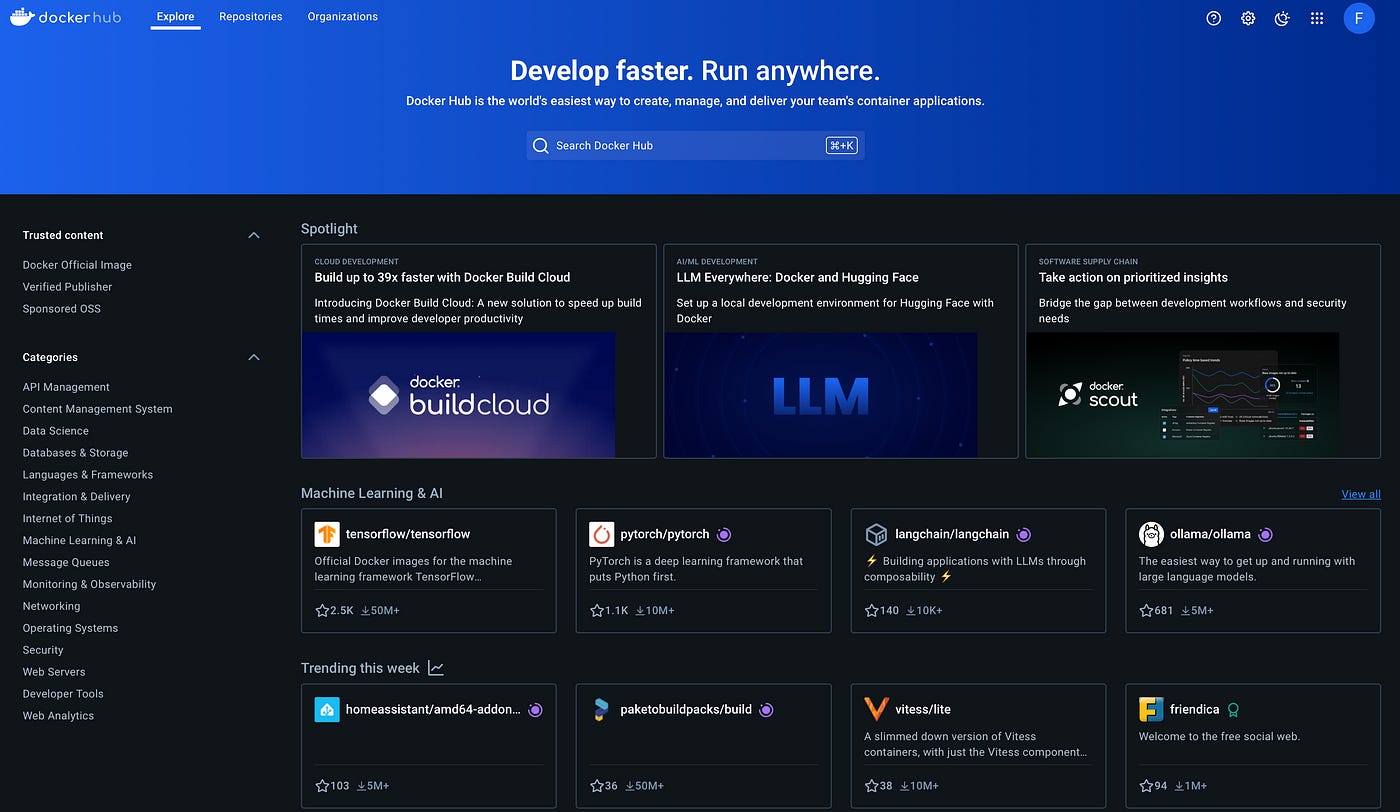Open the vitess/lite repository title
Image resolution: width=1400 pixels, height=812 pixels.
point(923,710)
